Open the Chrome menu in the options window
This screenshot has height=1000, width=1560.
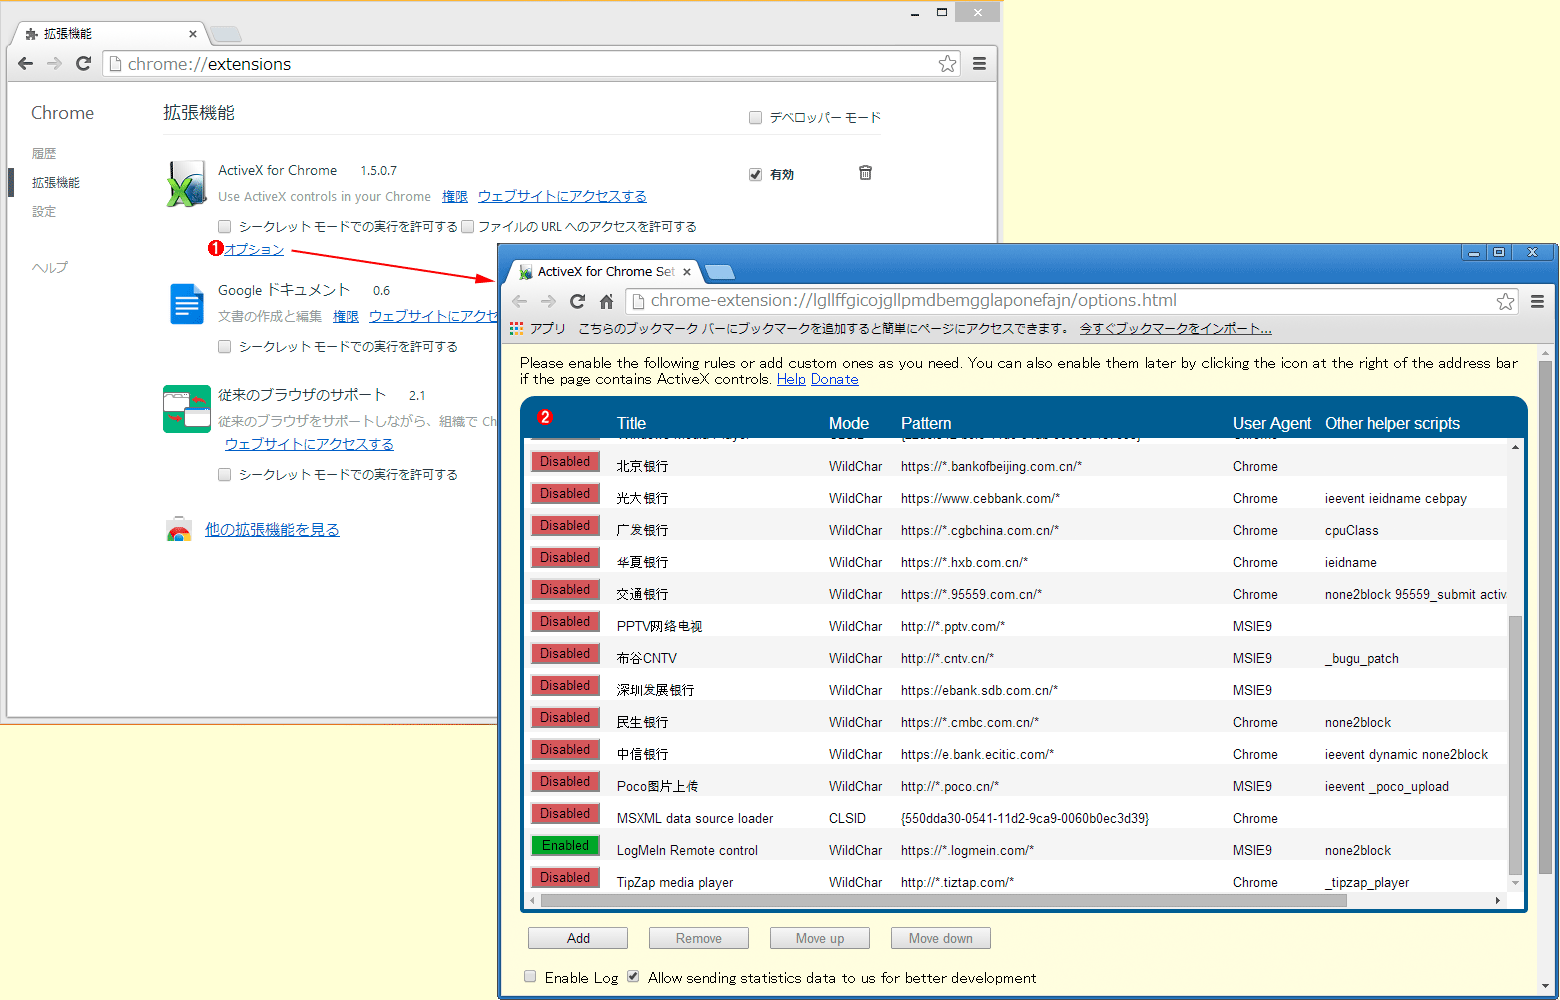(x=1538, y=300)
